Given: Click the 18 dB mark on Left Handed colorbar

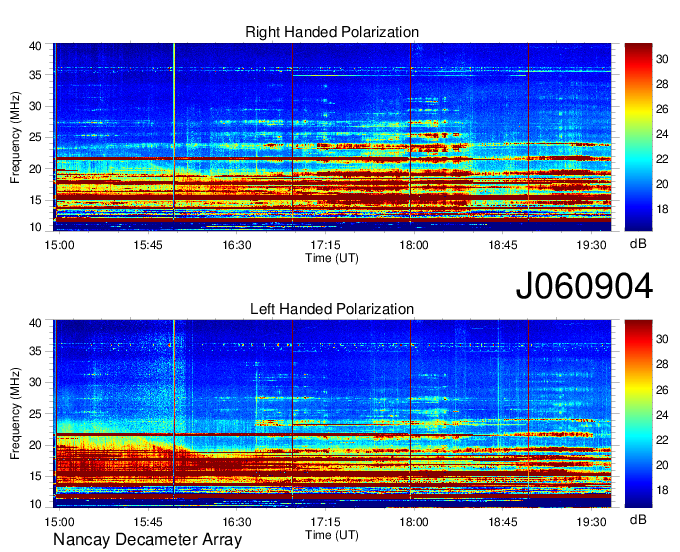Looking at the screenshot, I should pyautogui.click(x=662, y=490).
